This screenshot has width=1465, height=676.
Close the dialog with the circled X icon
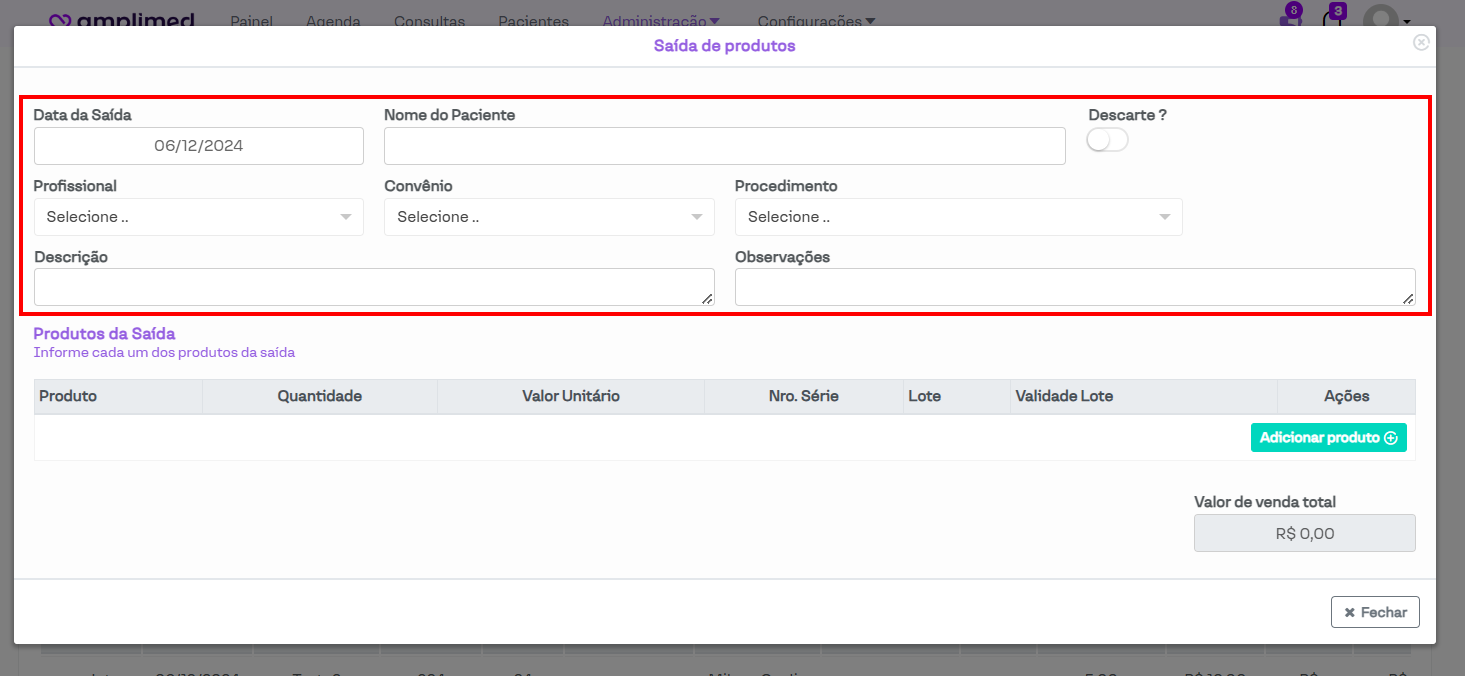1420,42
